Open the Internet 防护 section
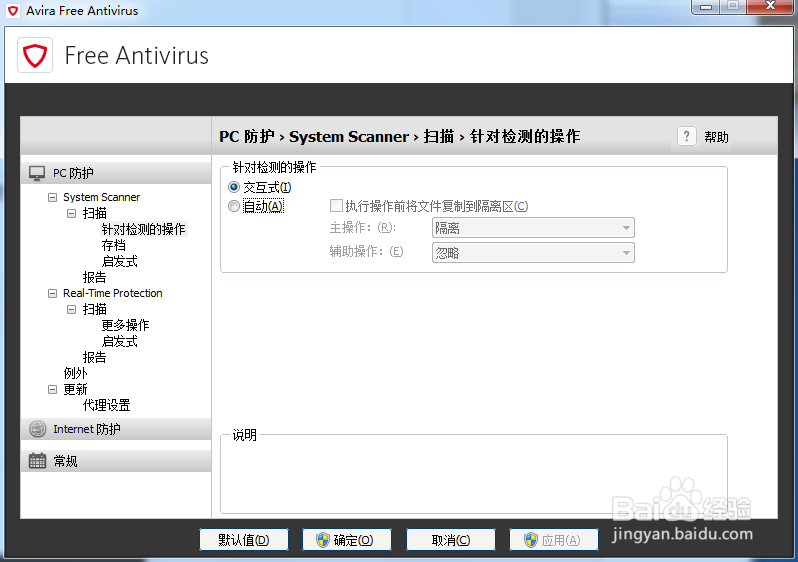 tap(116, 429)
